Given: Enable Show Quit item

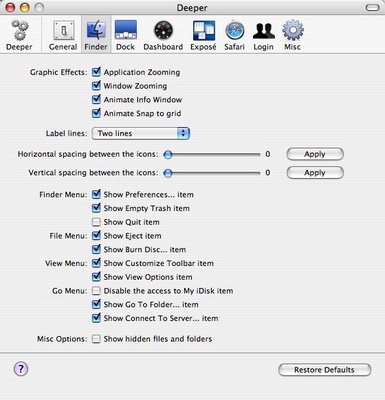Looking at the screenshot, I should coord(96,222).
